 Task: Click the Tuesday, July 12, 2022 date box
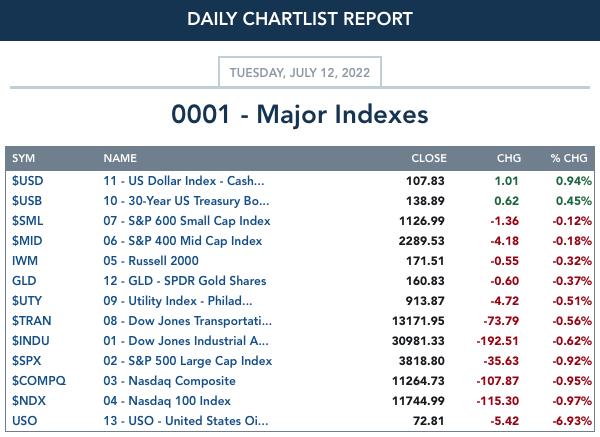300,72
